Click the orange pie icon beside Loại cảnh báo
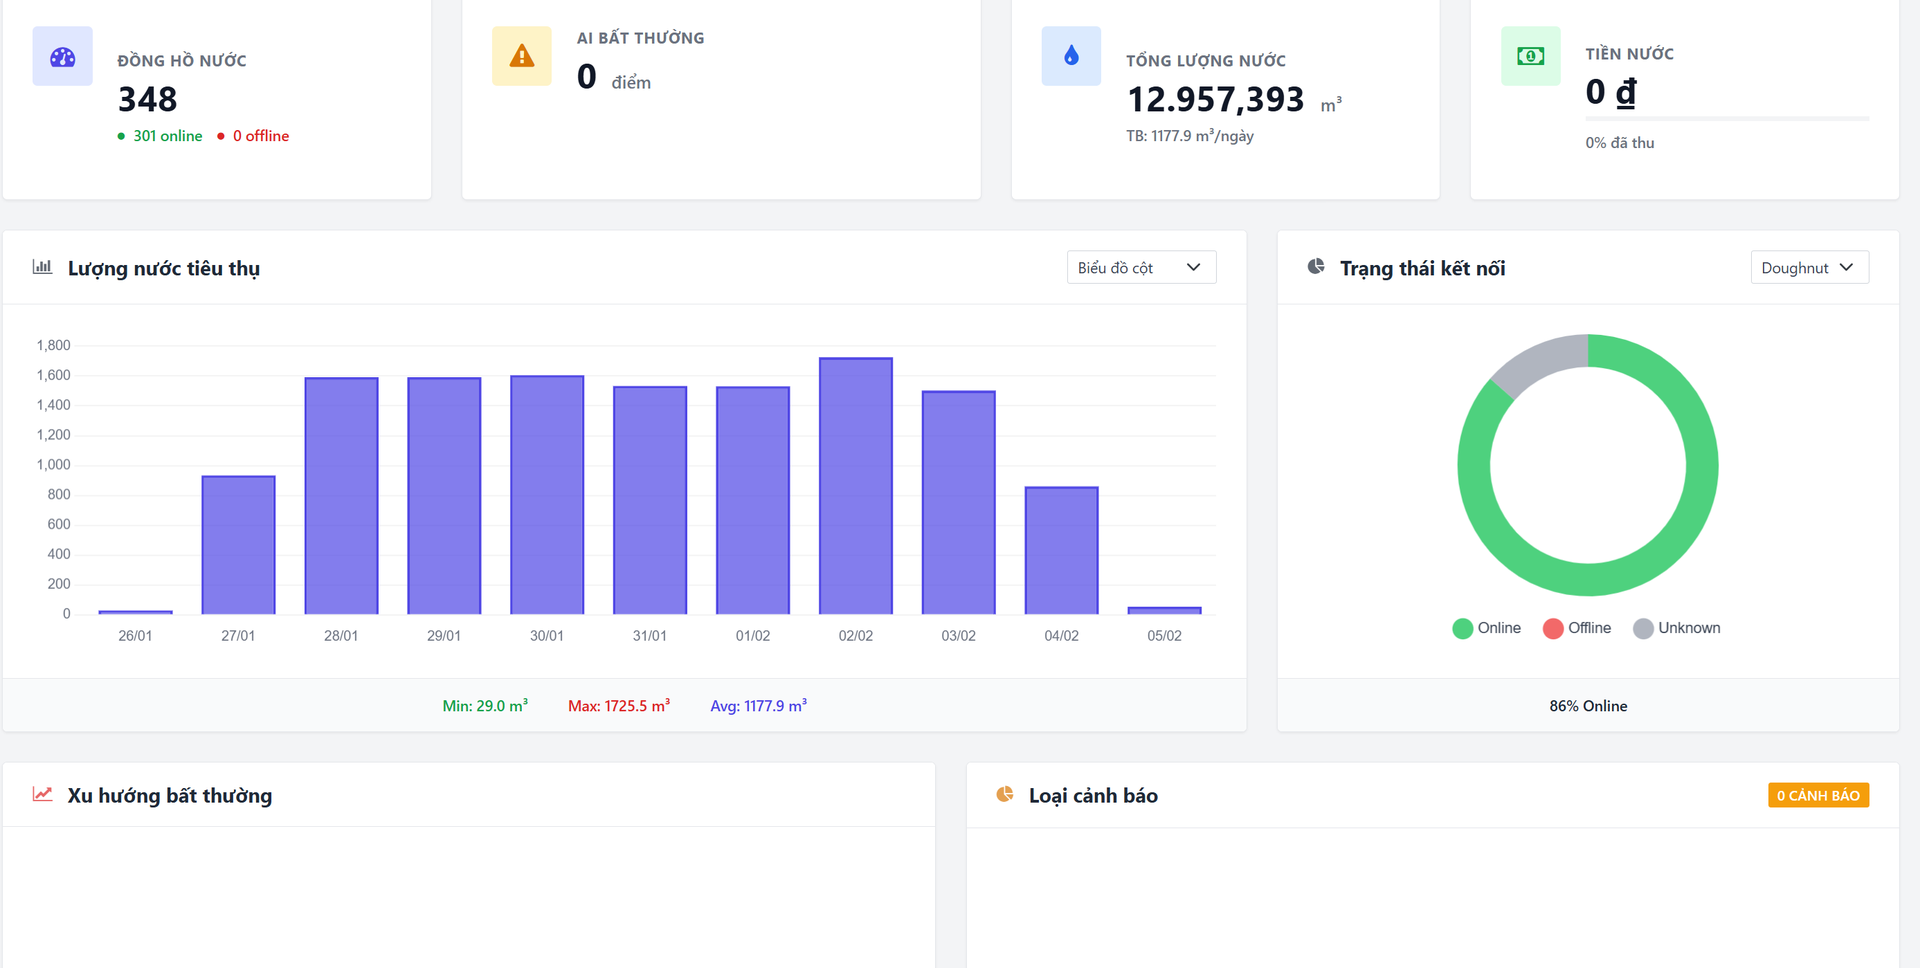This screenshot has height=968, width=1920. click(1005, 794)
